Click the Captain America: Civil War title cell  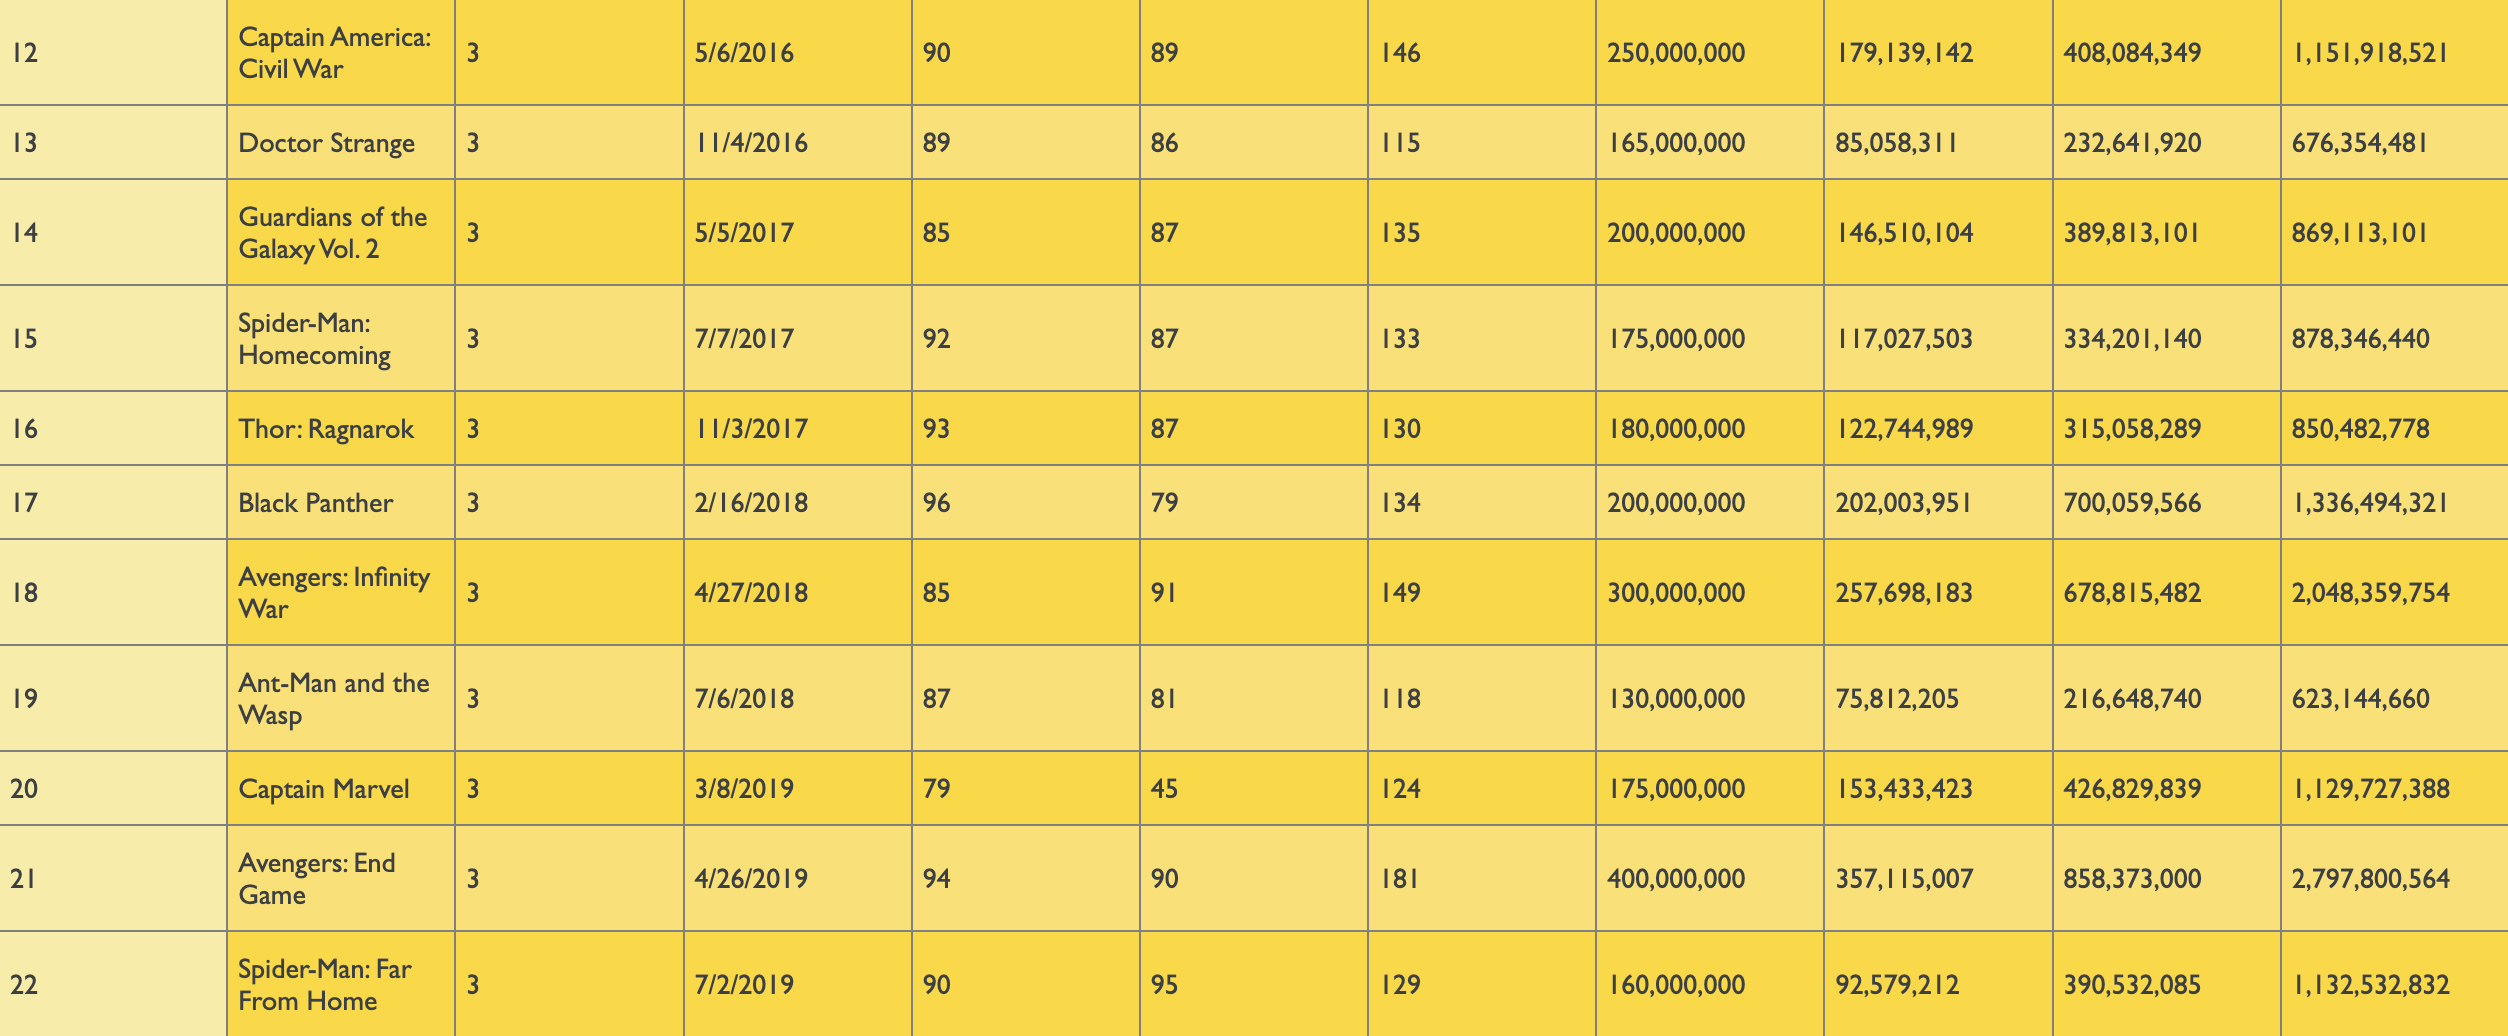[340, 53]
